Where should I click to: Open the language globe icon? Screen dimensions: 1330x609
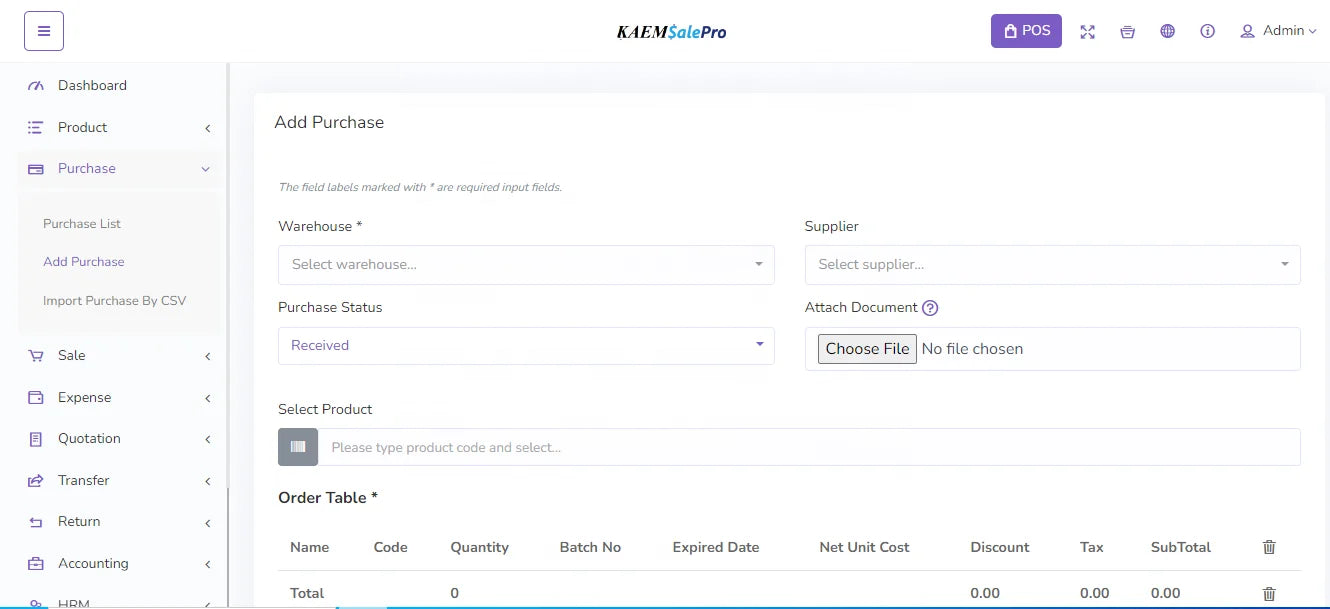tap(1168, 31)
